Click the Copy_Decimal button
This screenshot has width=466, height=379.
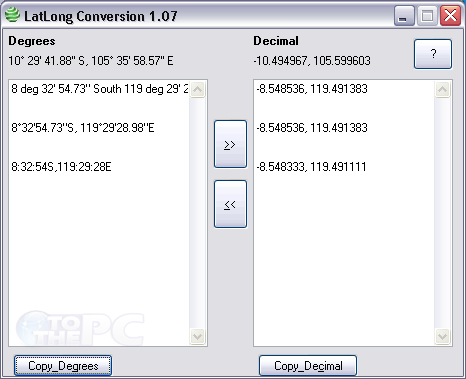click(x=308, y=366)
